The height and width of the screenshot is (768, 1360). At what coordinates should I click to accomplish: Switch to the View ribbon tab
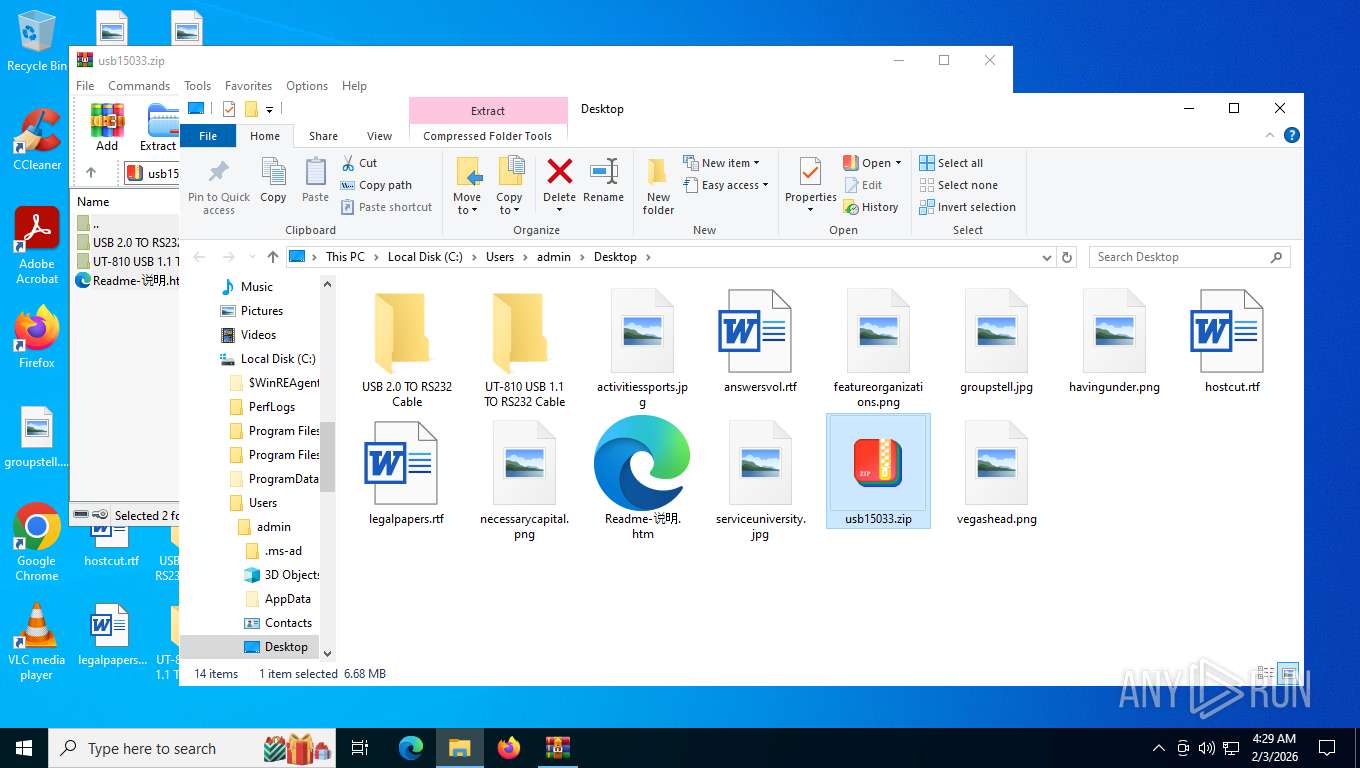(x=379, y=136)
